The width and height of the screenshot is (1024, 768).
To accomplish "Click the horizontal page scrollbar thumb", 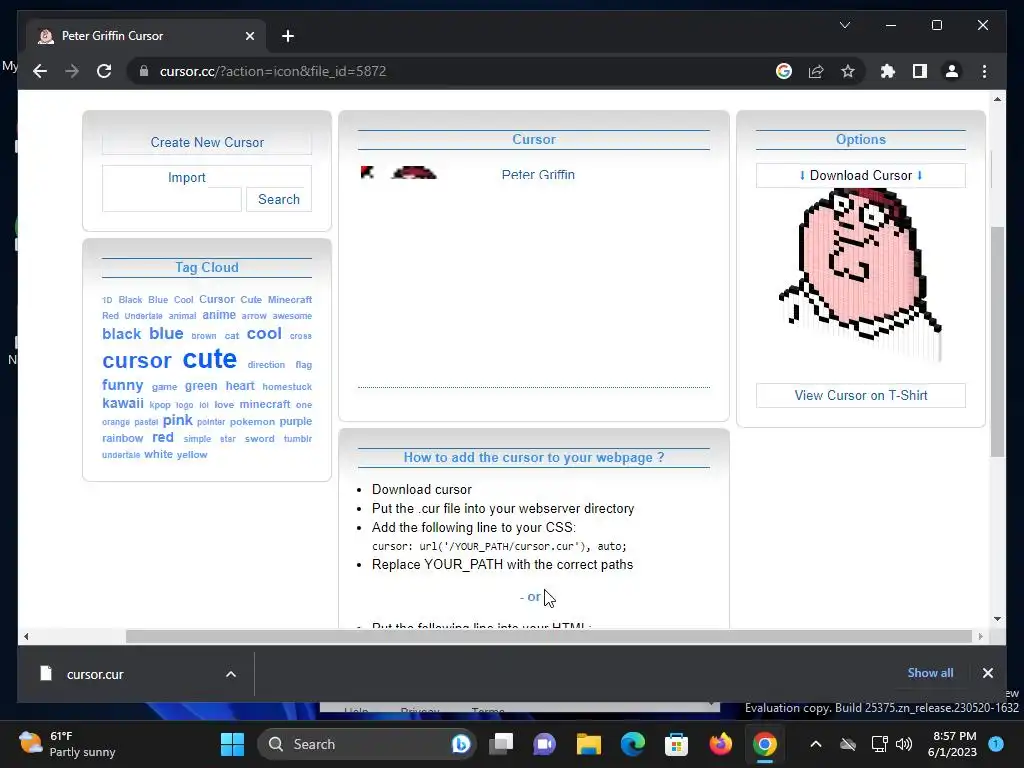I will click(549, 636).
